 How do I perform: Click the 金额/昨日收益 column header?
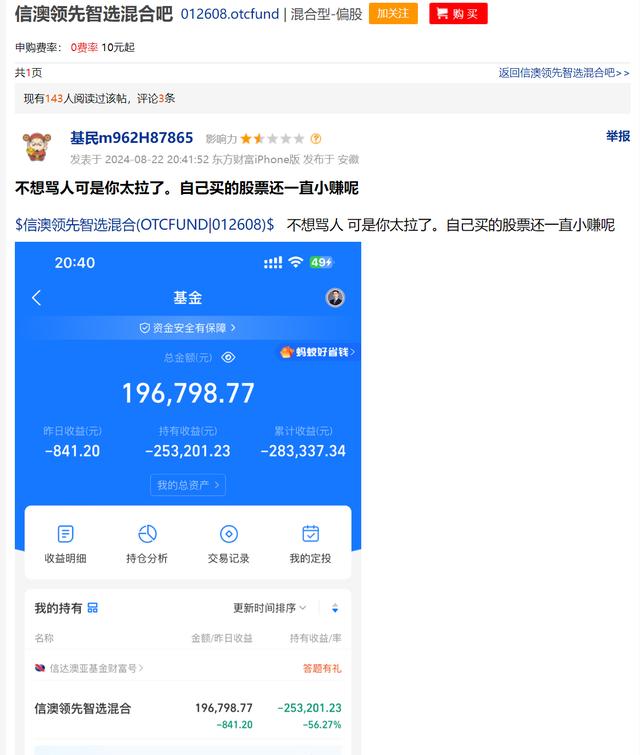tap(222, 638)
